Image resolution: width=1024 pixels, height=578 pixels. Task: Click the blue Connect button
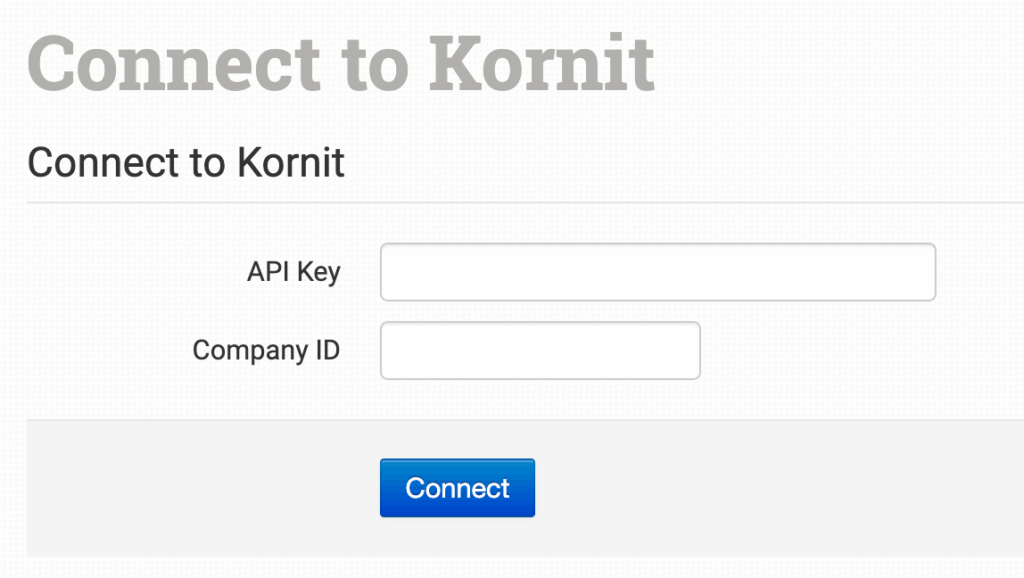point(457,488)
